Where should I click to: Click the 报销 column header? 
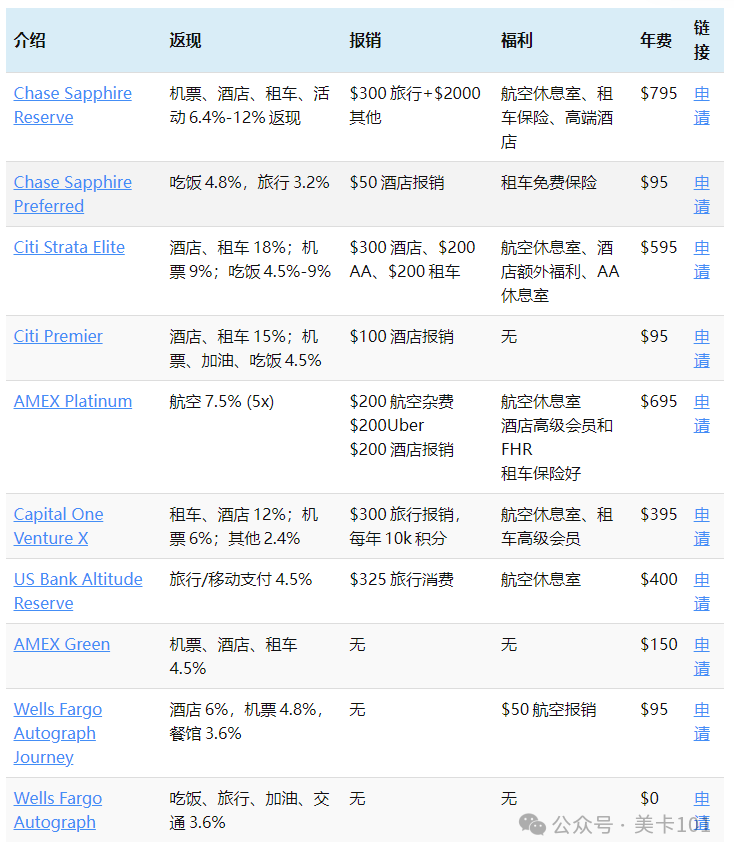[365, 40]
